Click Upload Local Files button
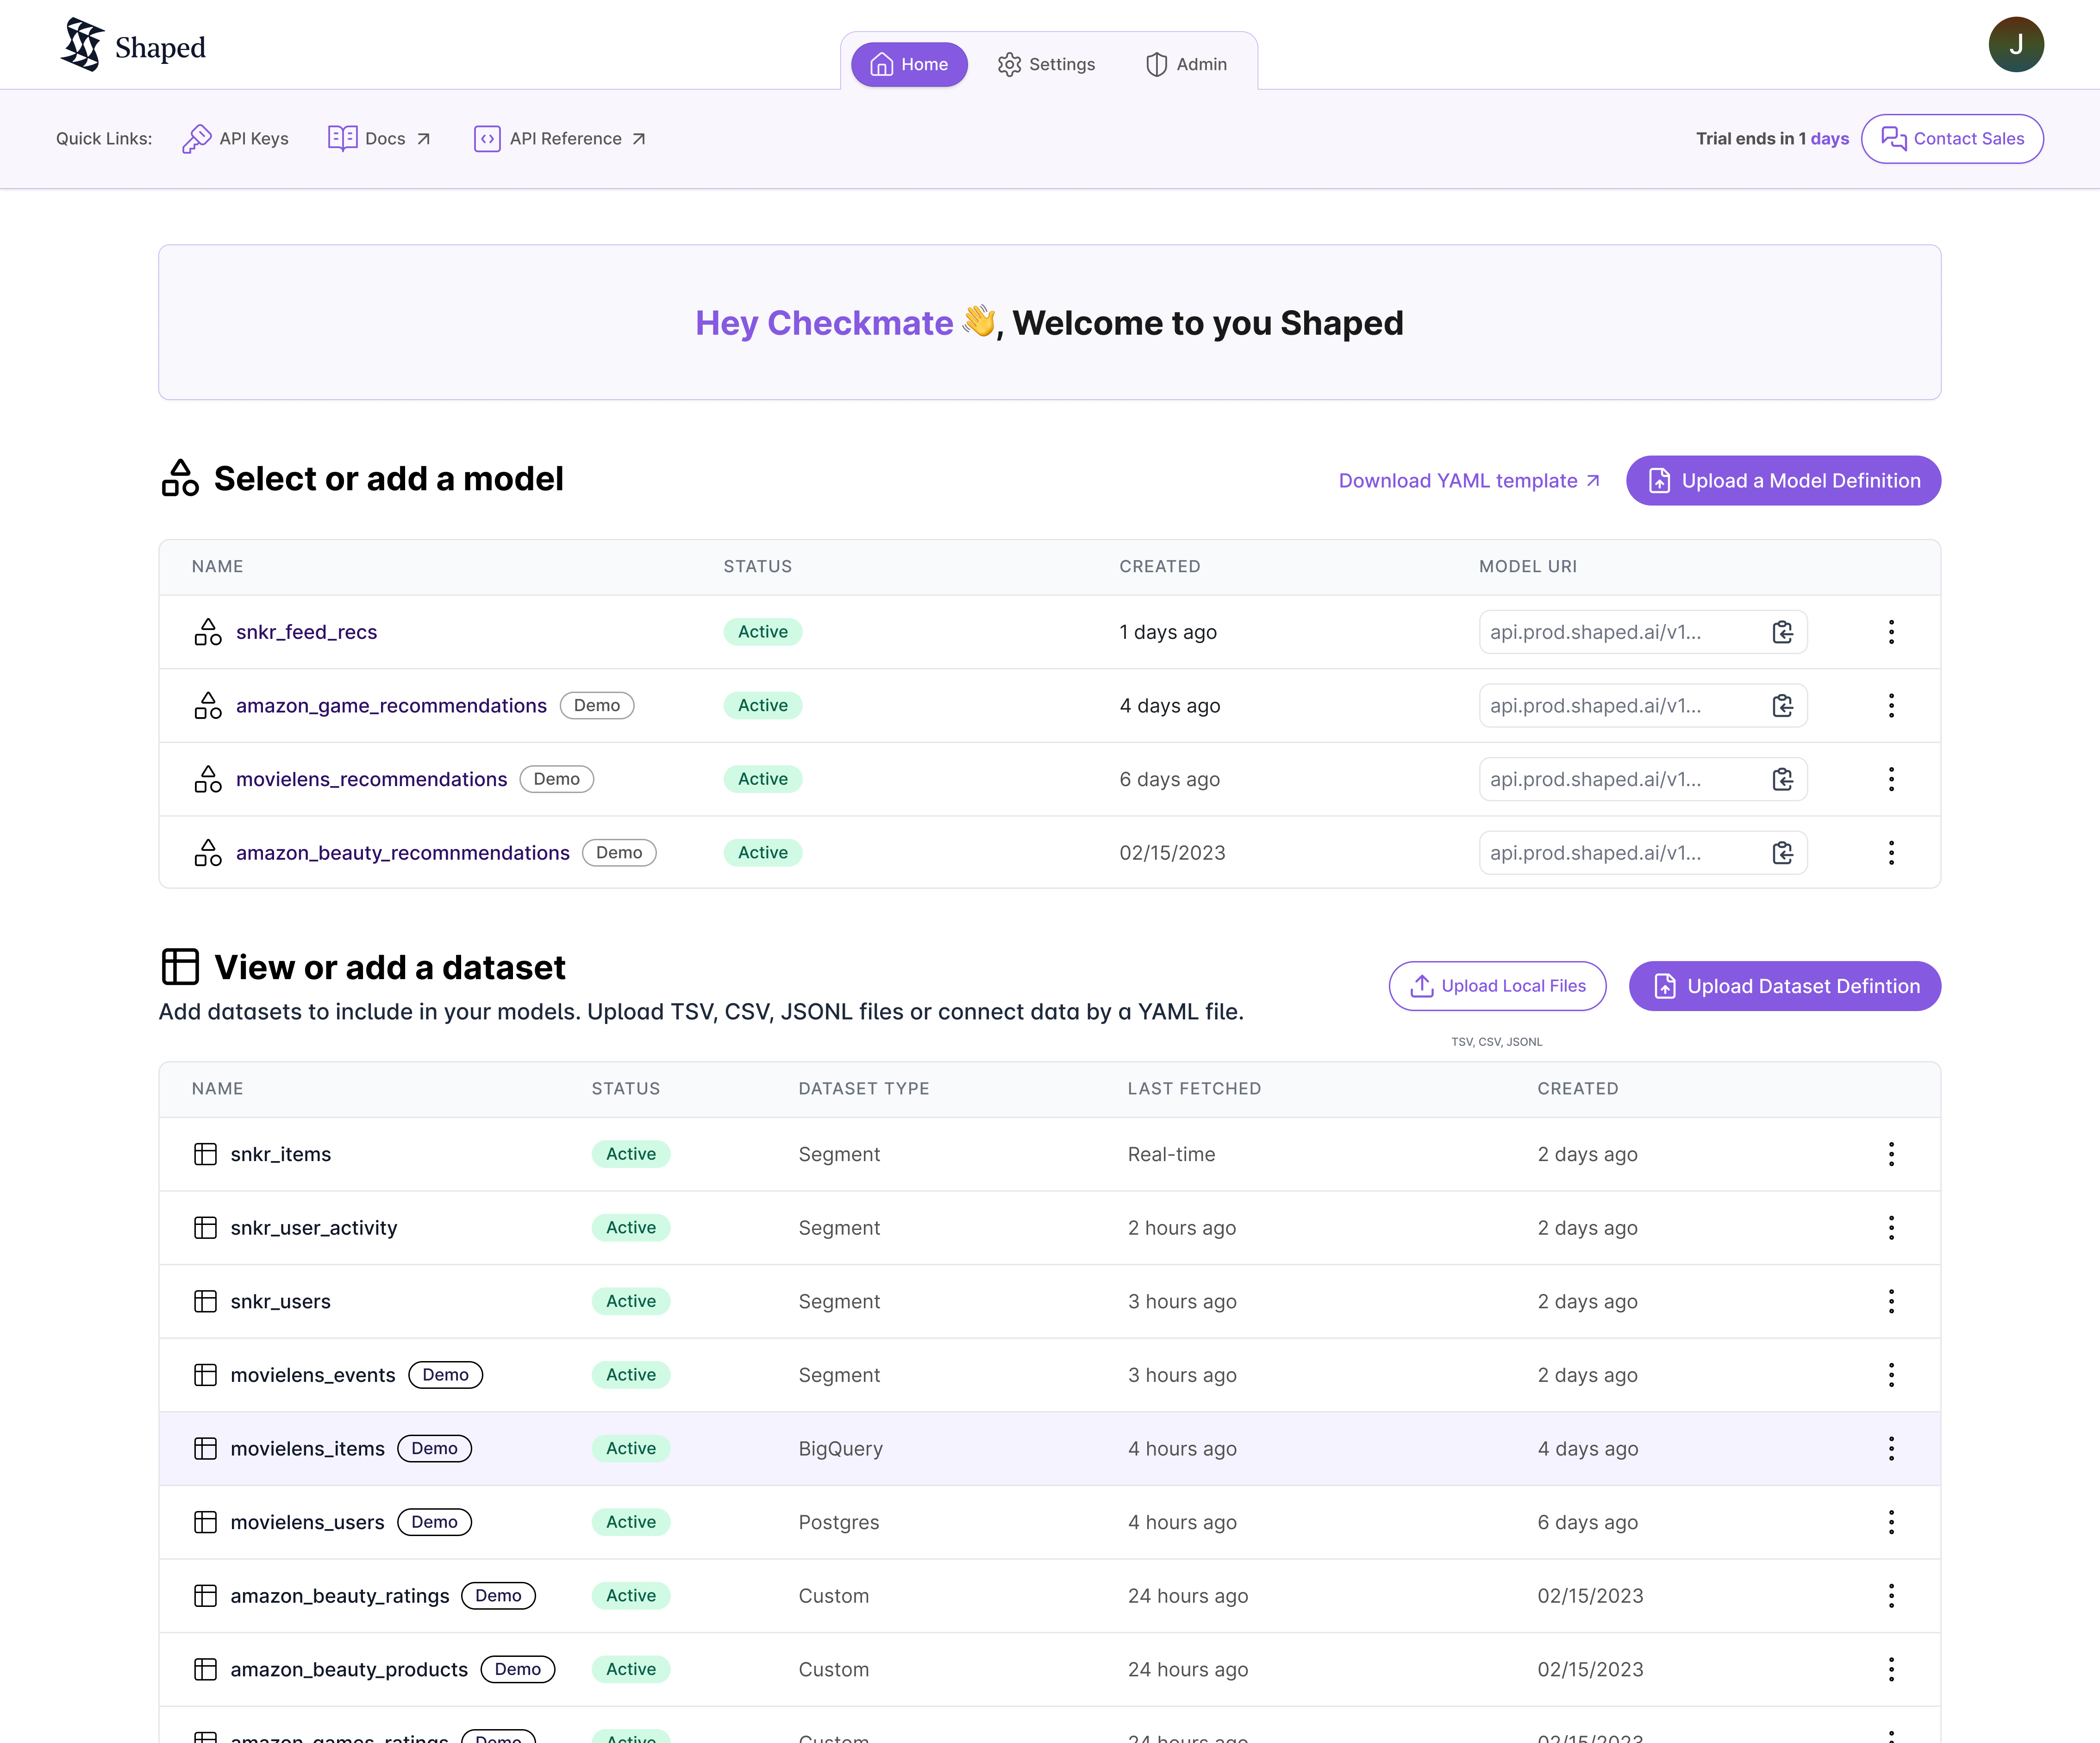2100x1743 pixels. point(1497,986)
